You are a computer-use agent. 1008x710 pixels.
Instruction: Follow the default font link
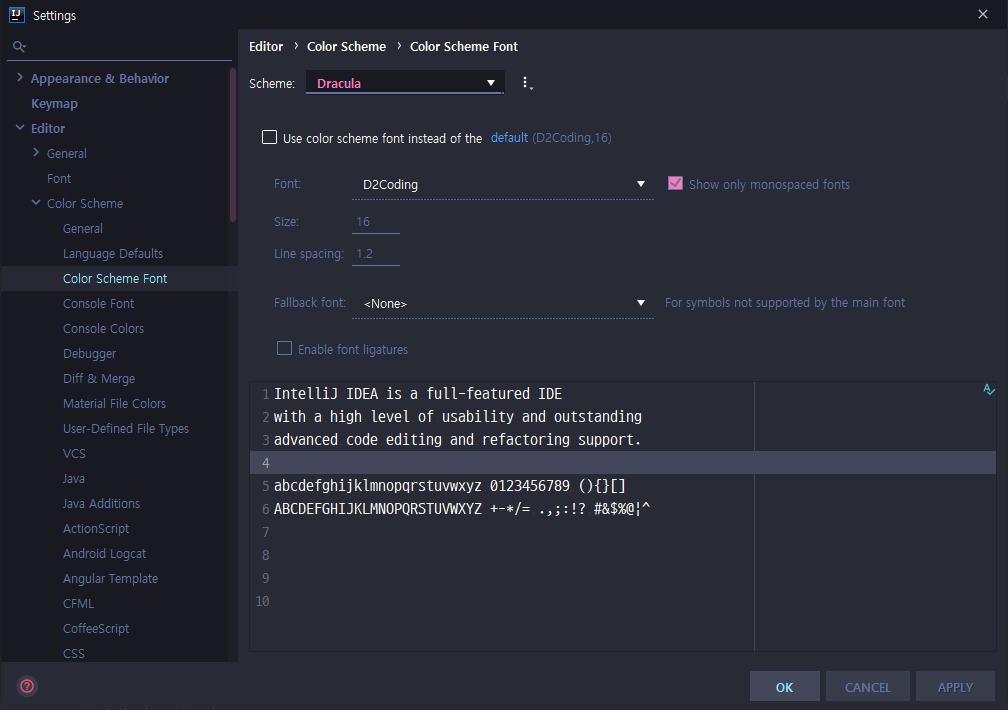(x=508, y=138)
